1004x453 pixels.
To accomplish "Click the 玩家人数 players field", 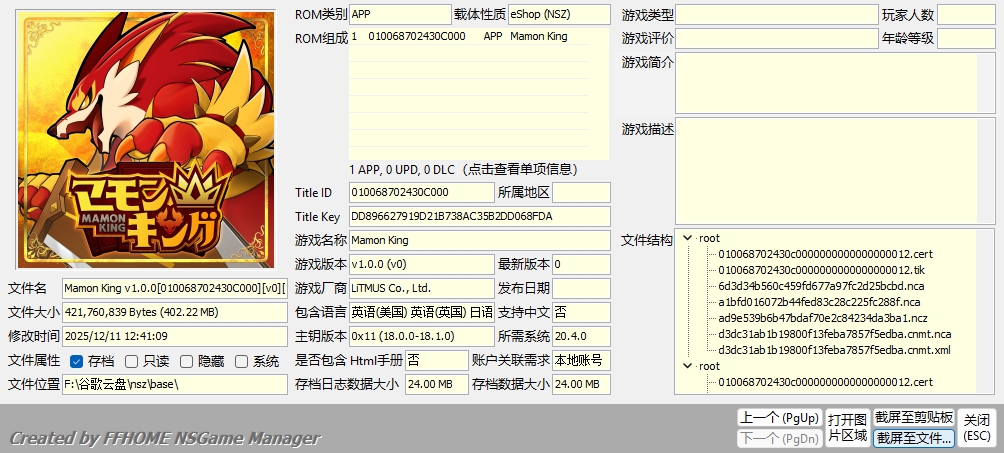I will click(x=966, y=14).
